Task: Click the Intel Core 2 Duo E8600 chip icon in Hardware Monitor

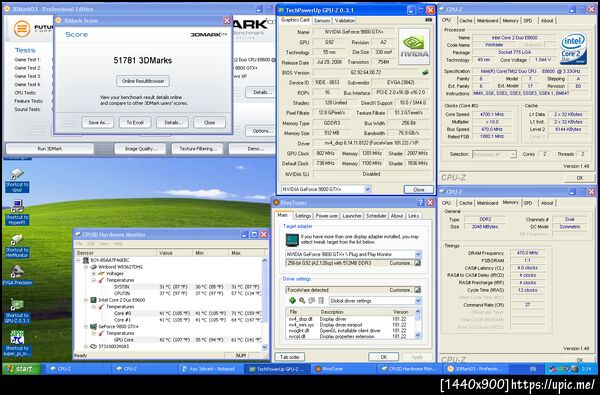Action: pyautogui.click(x=93, y=300)
